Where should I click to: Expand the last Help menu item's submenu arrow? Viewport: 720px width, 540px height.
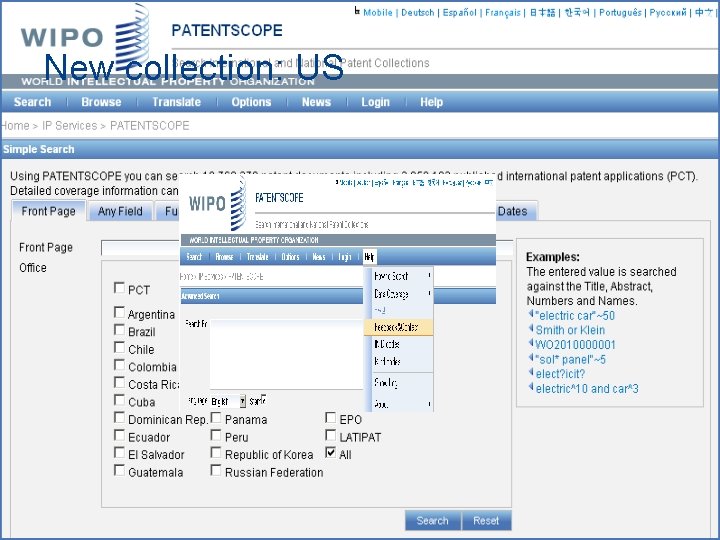pyautogui.click(x=429, y=404)
